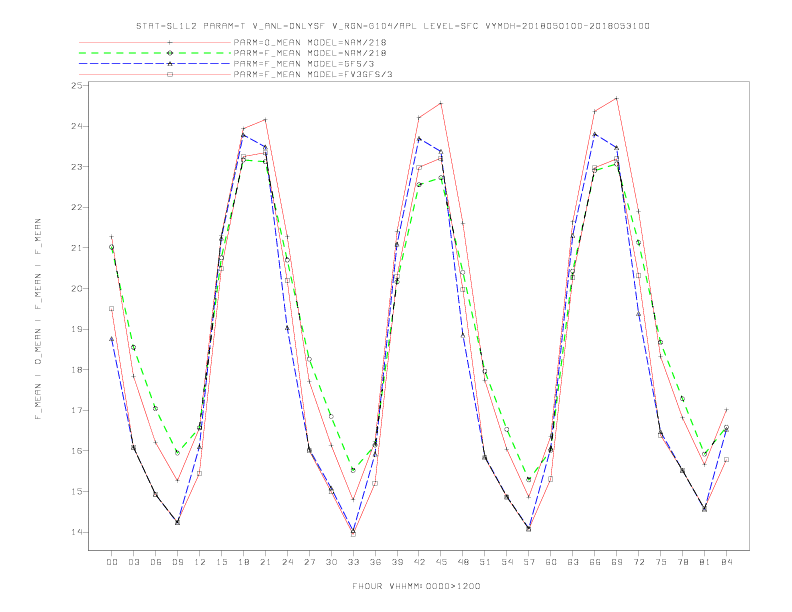Click x-axis forecast hour 57
Screen dimensions: 792x612
tap(529, 562)
